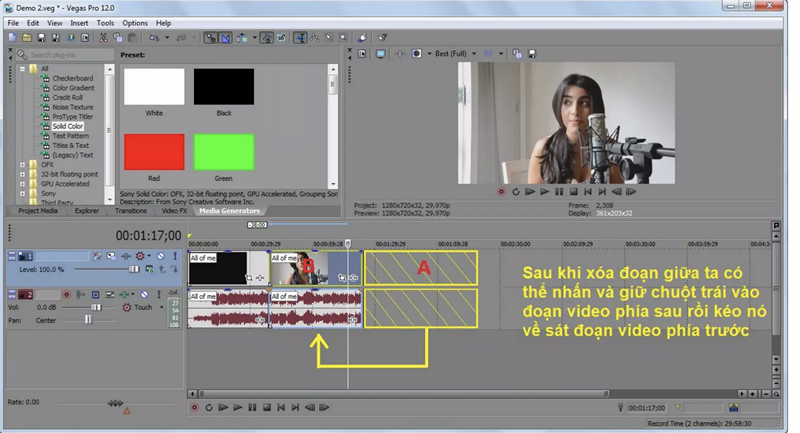Viewport: 800px width, 433px height.
Task: Click the scissors Cut icon
Action: pos(104,38)
